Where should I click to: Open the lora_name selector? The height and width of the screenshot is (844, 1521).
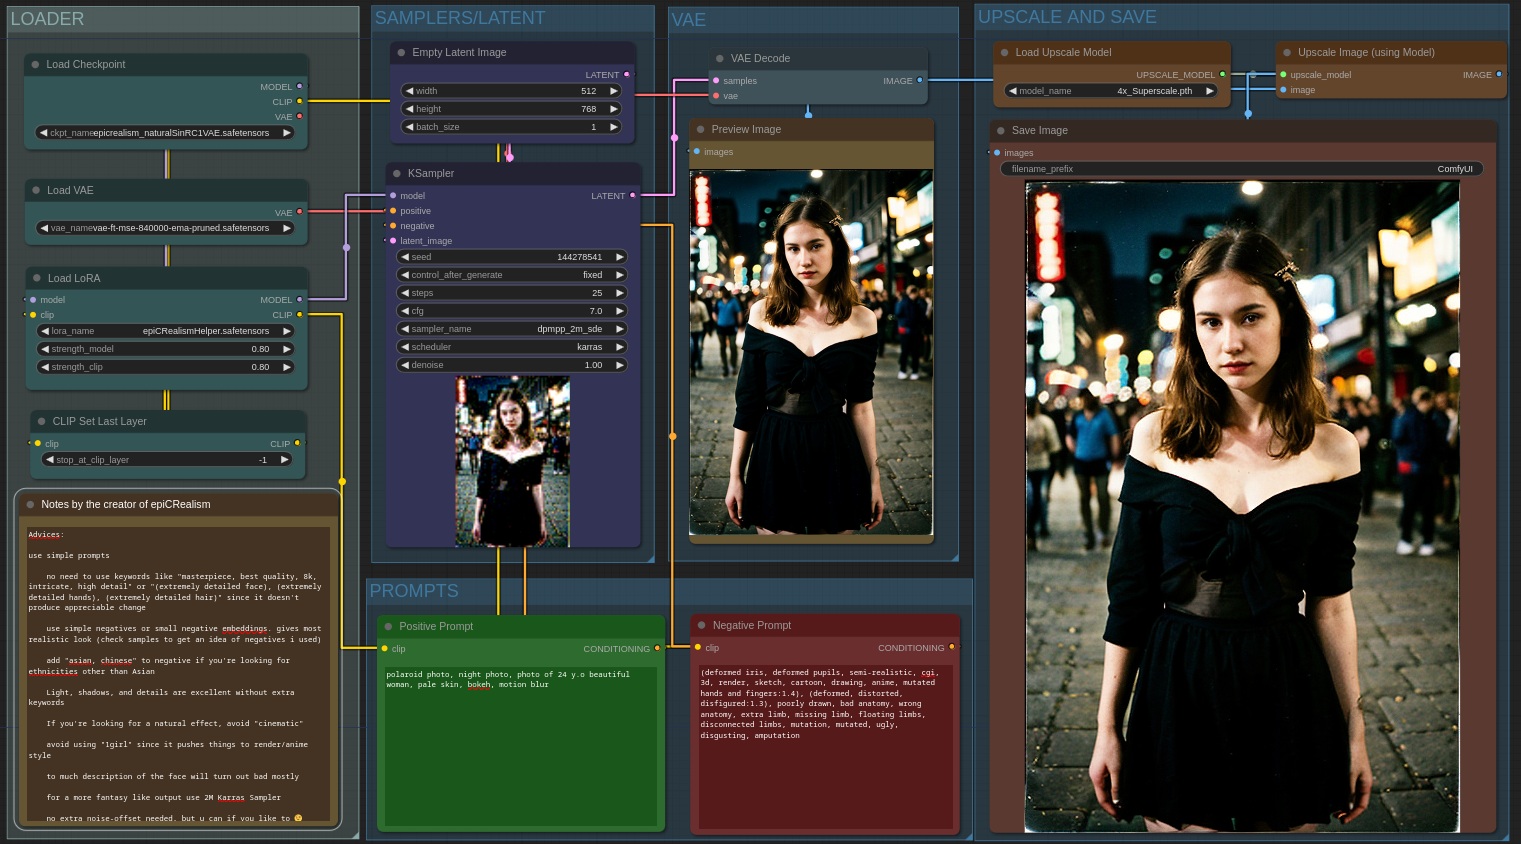(x=165, y=330)
